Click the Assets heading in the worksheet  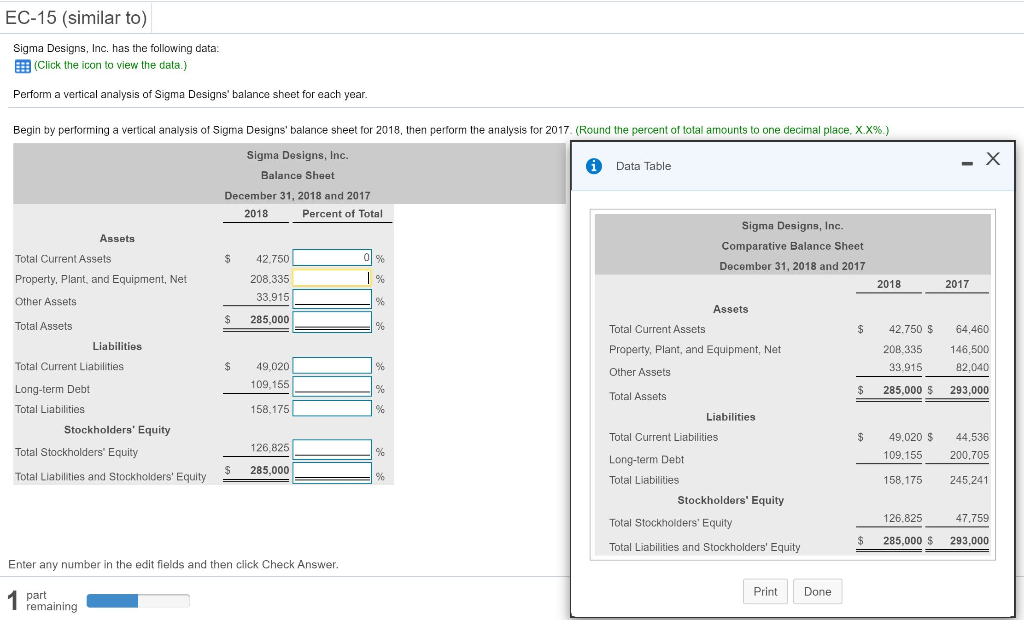coord(117,238)
